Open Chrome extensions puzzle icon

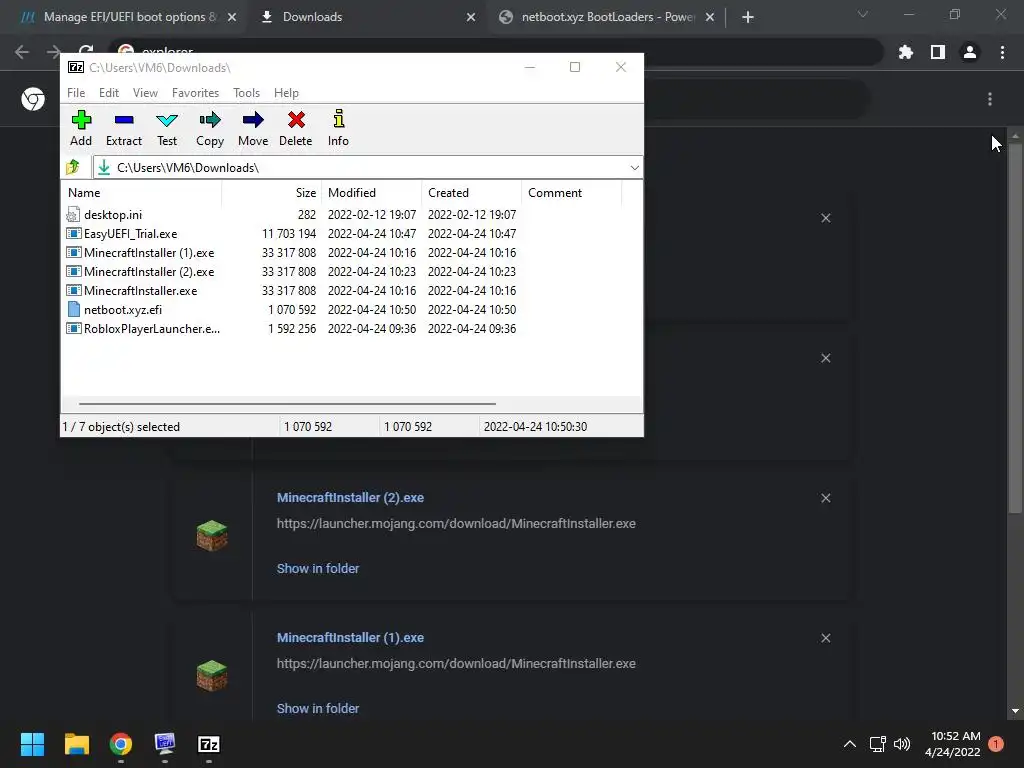906,52
